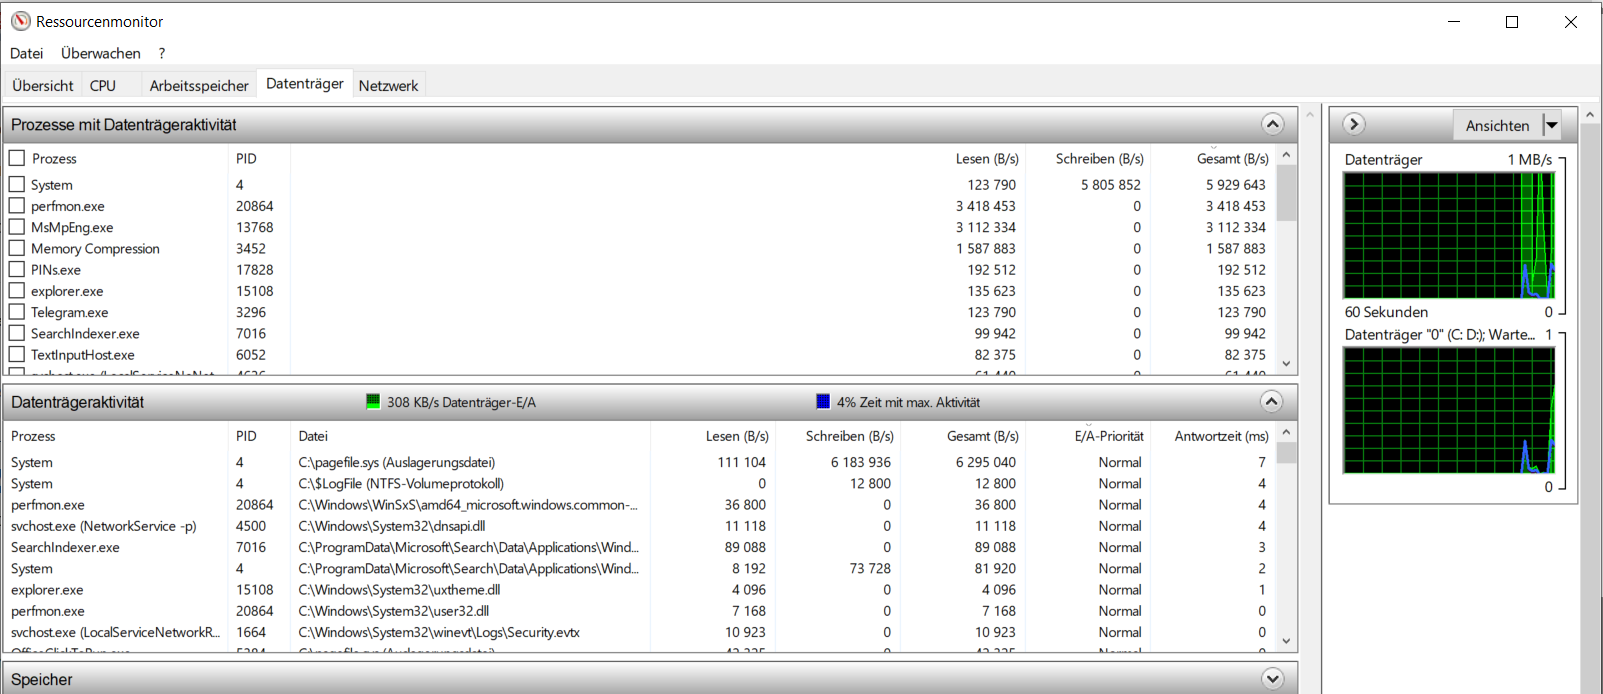This screenshot has height=694, width=1603.
Task: Sort processes by Schreiben (B/s) in top table
Action: tap(1100, 158)
